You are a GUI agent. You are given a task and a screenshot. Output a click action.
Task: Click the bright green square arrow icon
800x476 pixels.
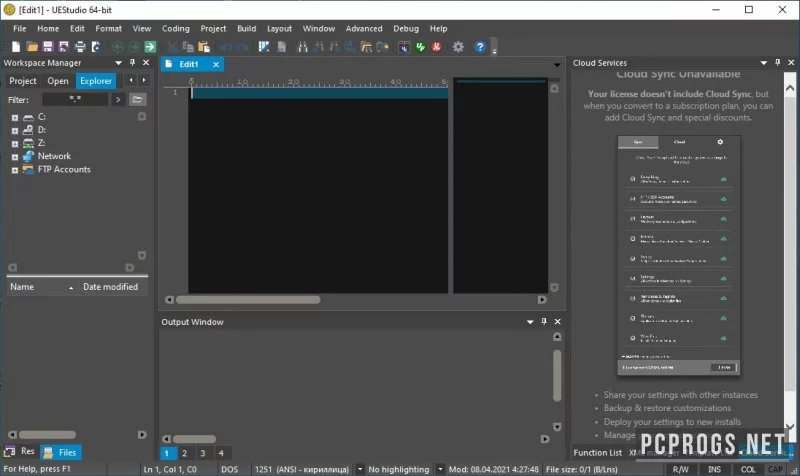point(150,47)
